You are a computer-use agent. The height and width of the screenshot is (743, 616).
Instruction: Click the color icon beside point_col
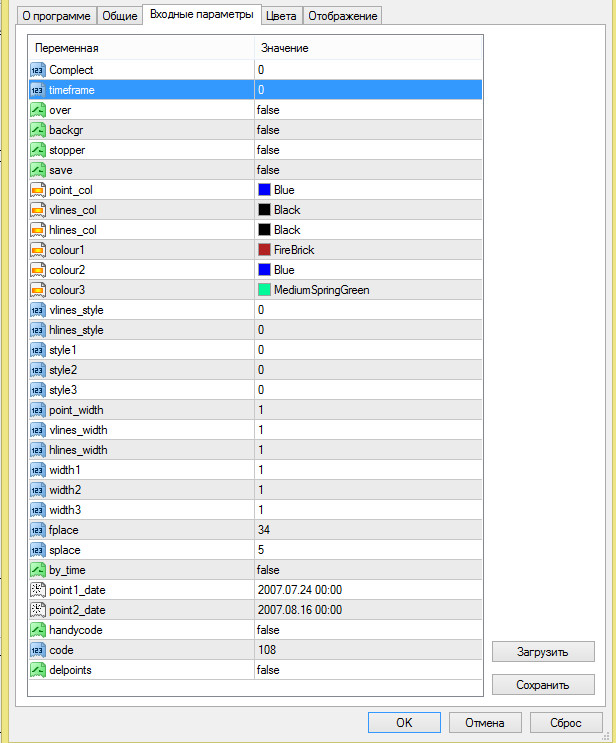pyautogui.click(x=38, y=190)
